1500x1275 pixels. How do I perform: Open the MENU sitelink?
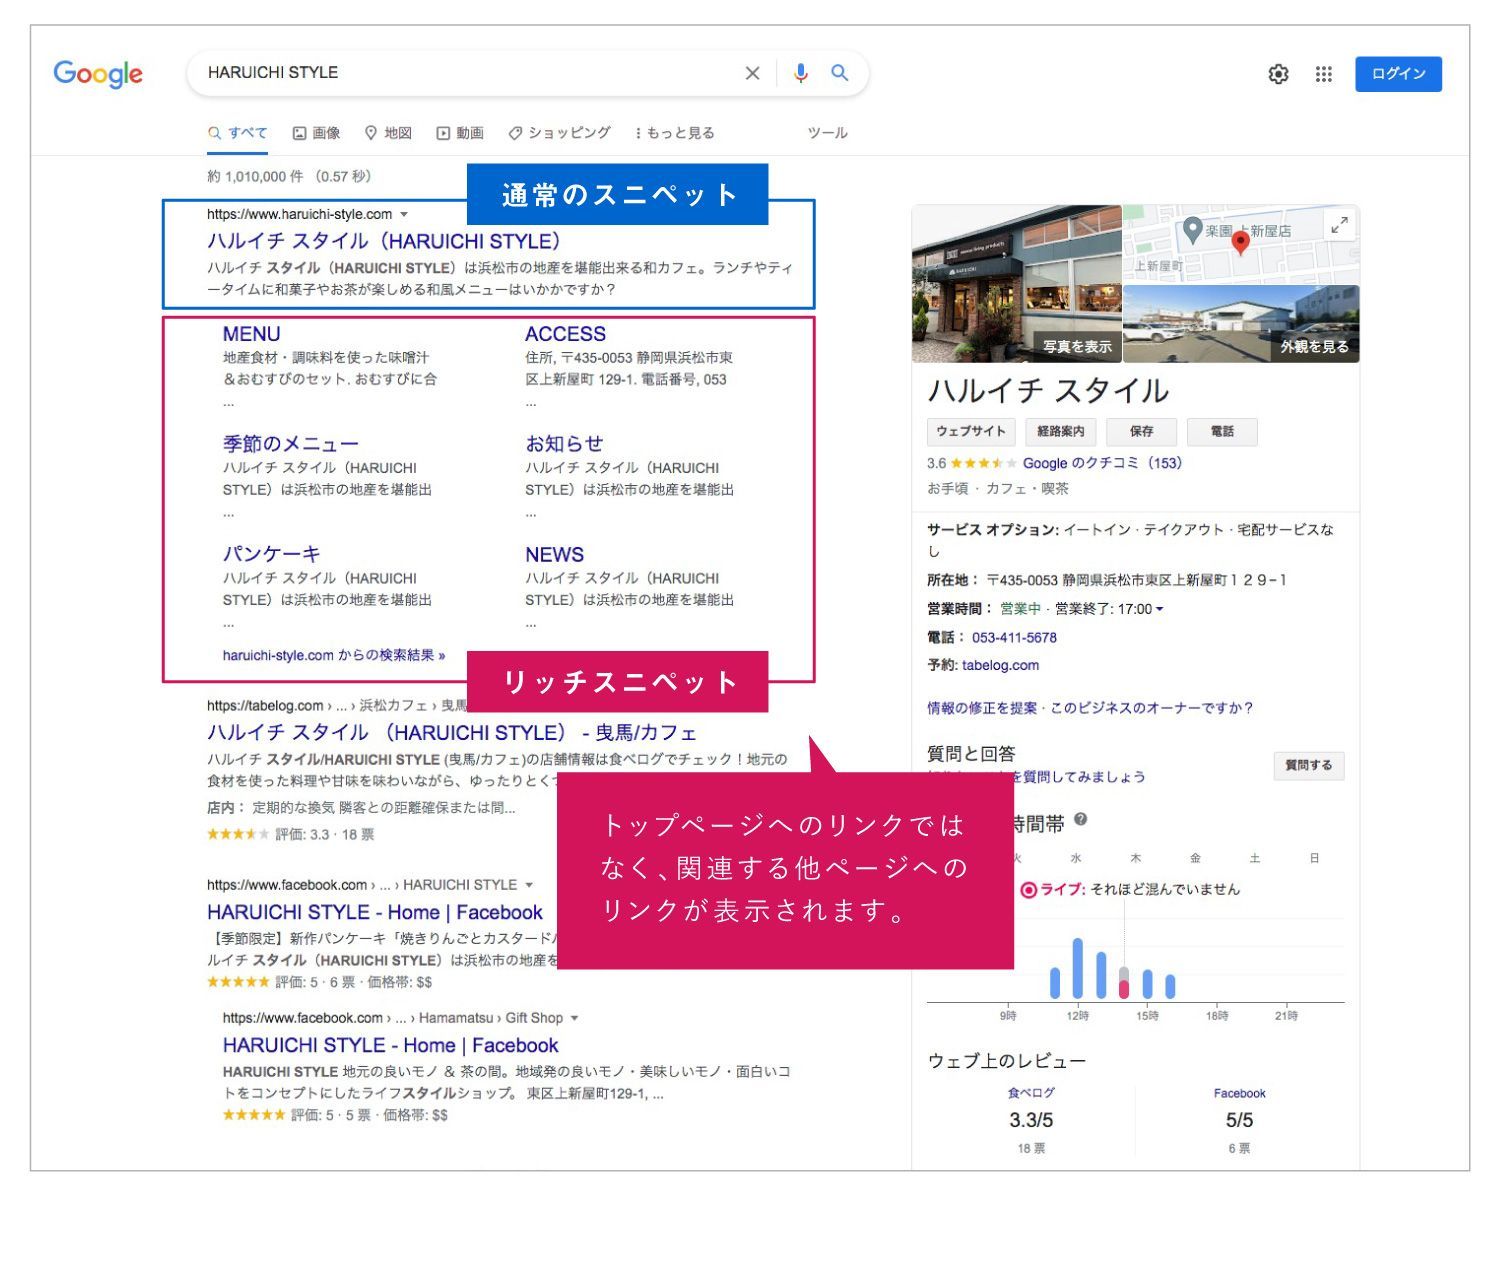[x=251, y=334]
